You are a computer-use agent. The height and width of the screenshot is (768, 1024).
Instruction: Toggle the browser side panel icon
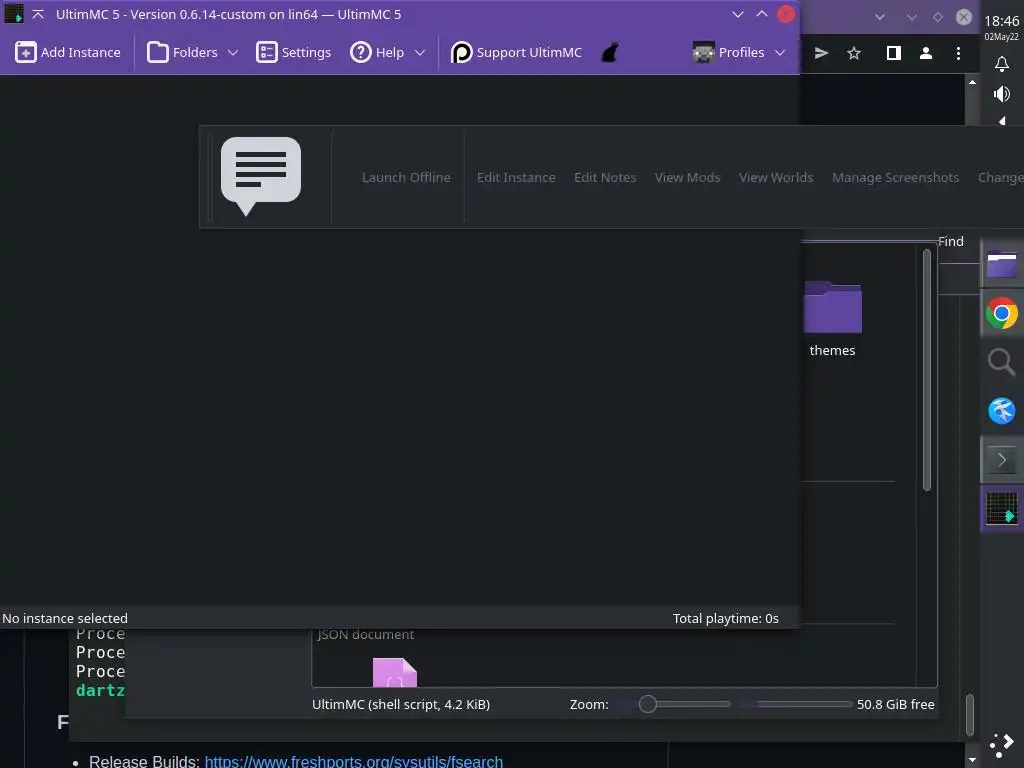pos(893,53)
